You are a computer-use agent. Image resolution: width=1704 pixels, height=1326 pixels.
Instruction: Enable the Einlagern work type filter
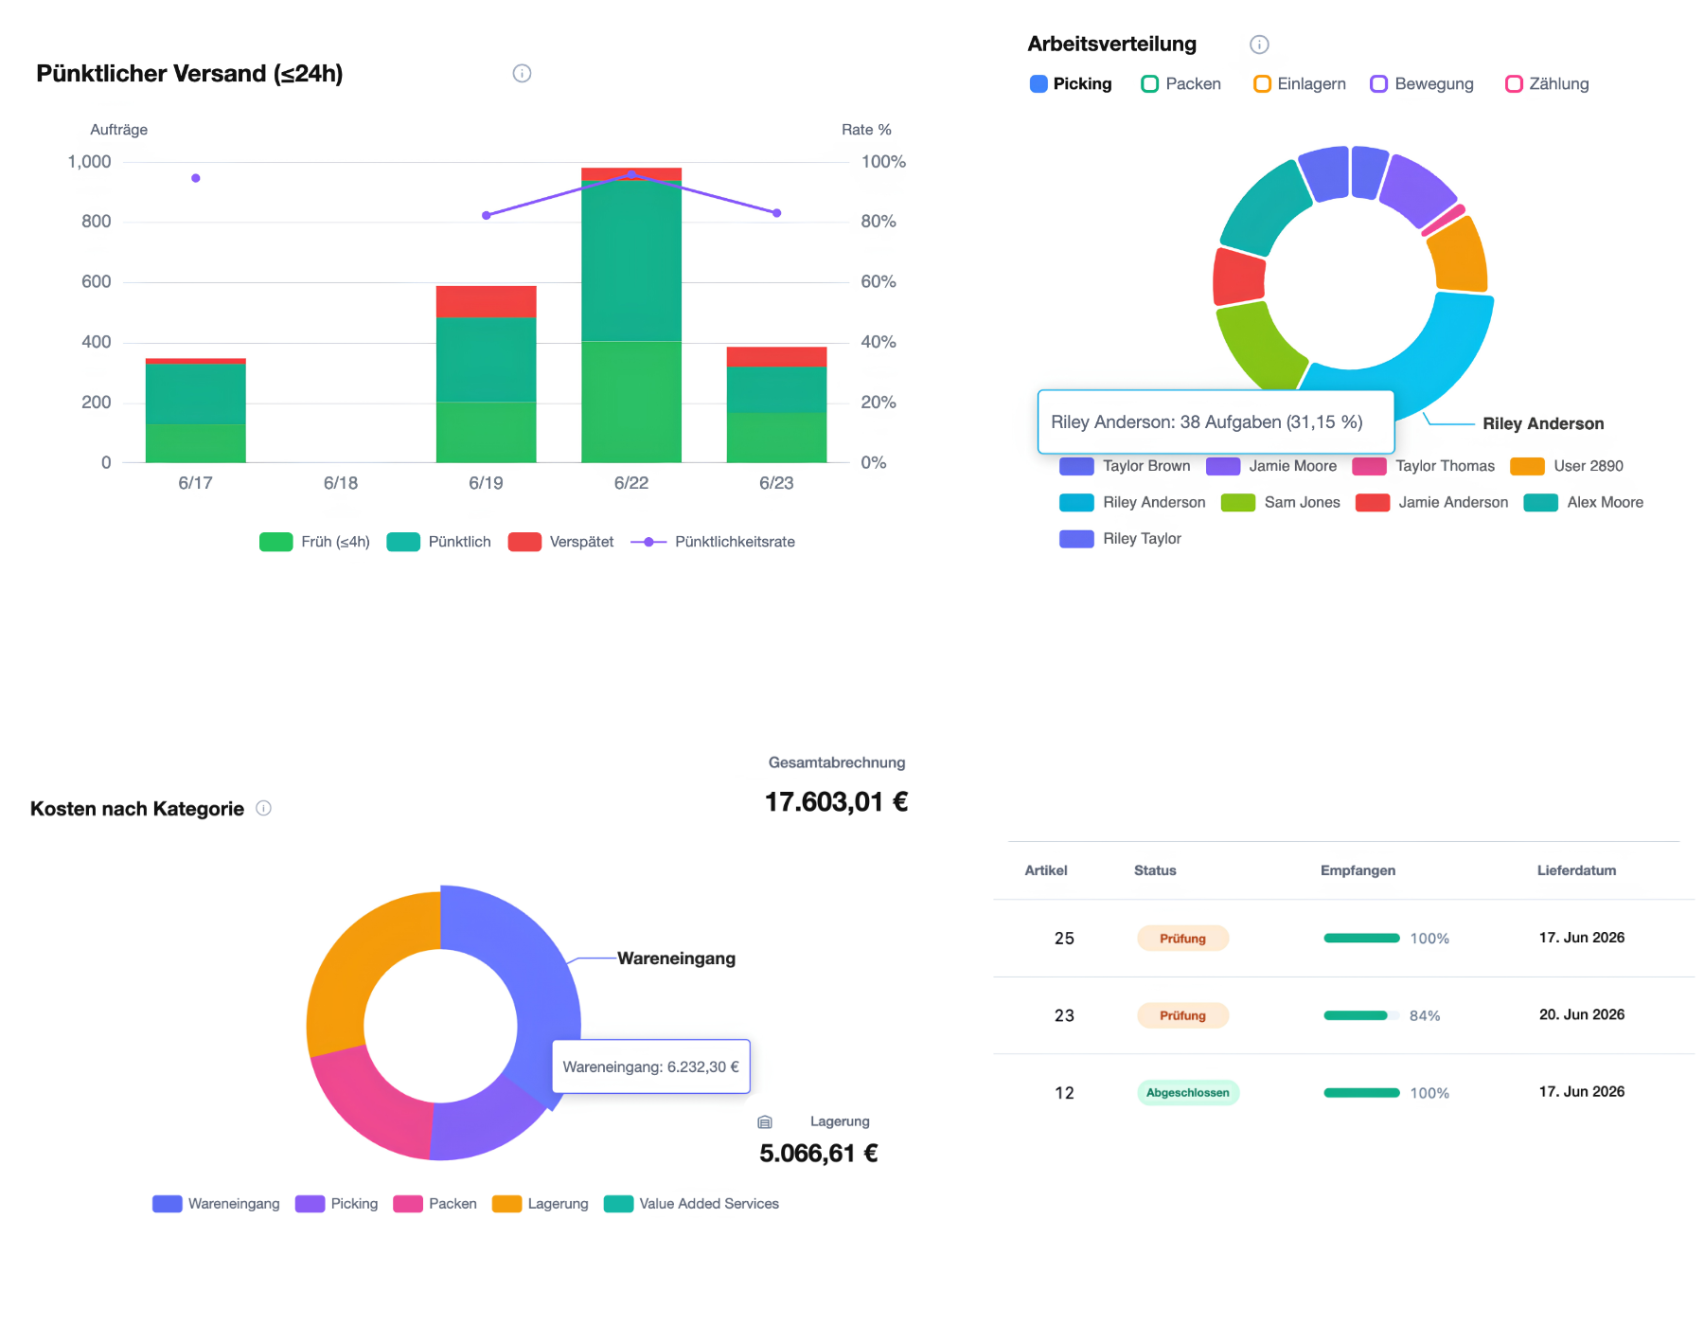1299,84
